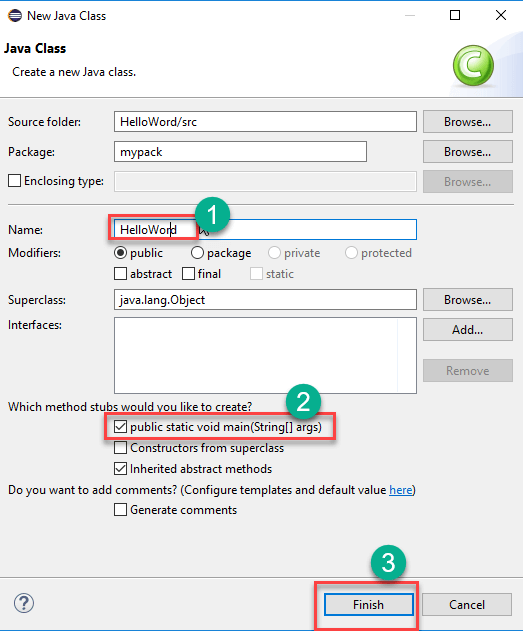The width and height of the screenshot is (523, 631).
Task: Click the help question mark icon
Action: point(24,603)
